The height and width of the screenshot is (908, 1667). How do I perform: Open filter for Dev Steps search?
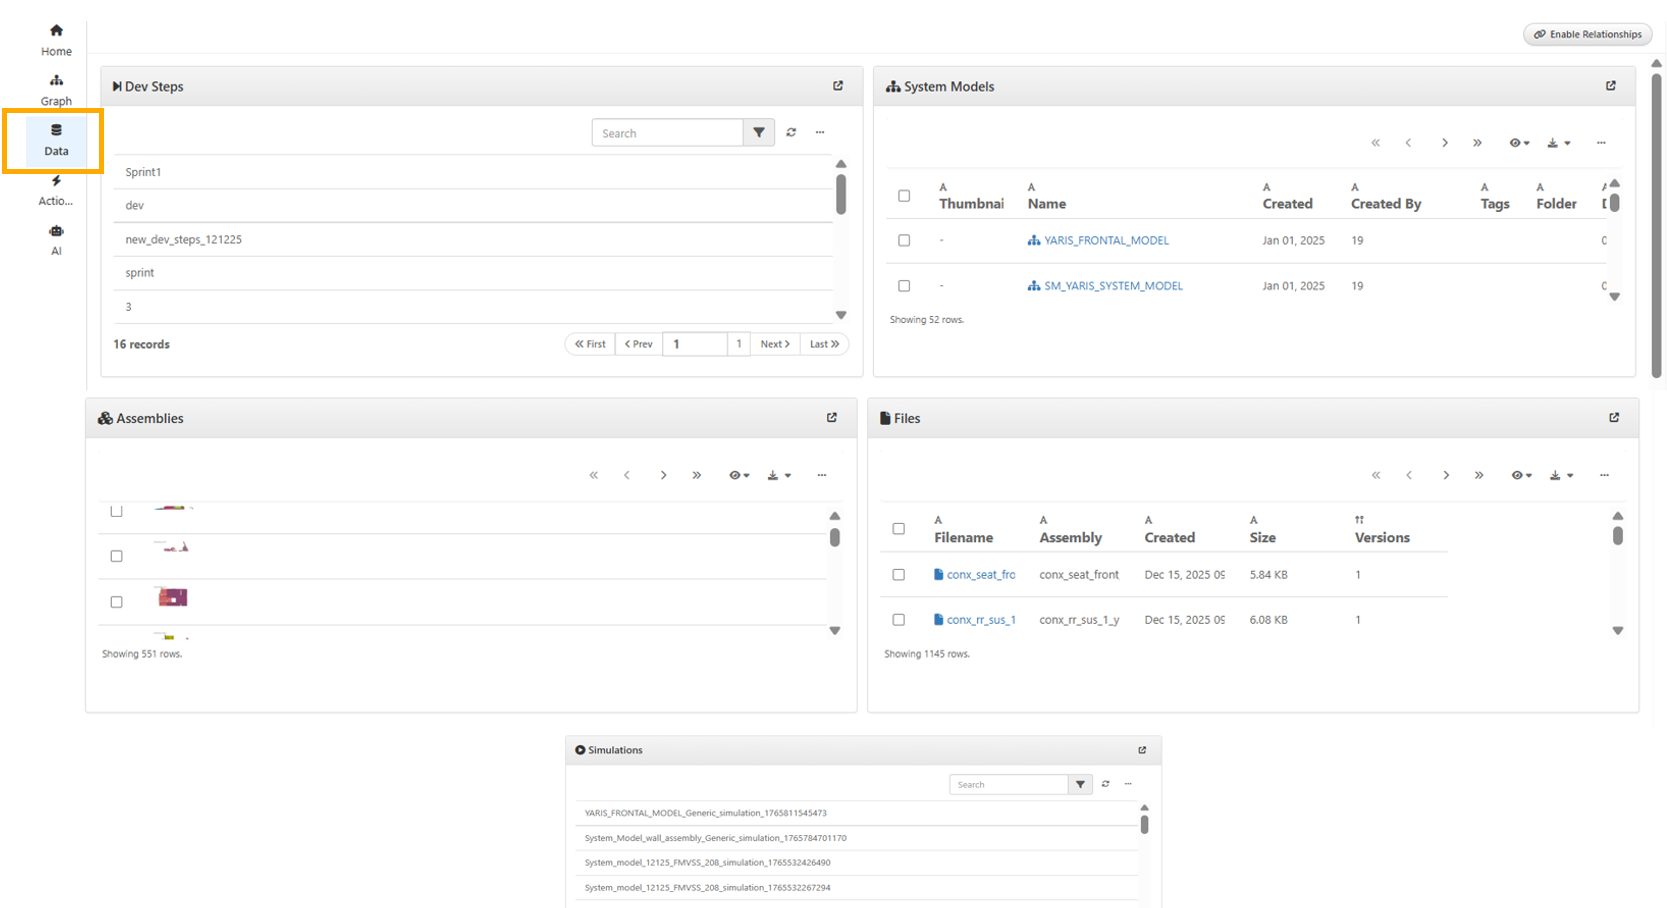(x=759, y=133)
